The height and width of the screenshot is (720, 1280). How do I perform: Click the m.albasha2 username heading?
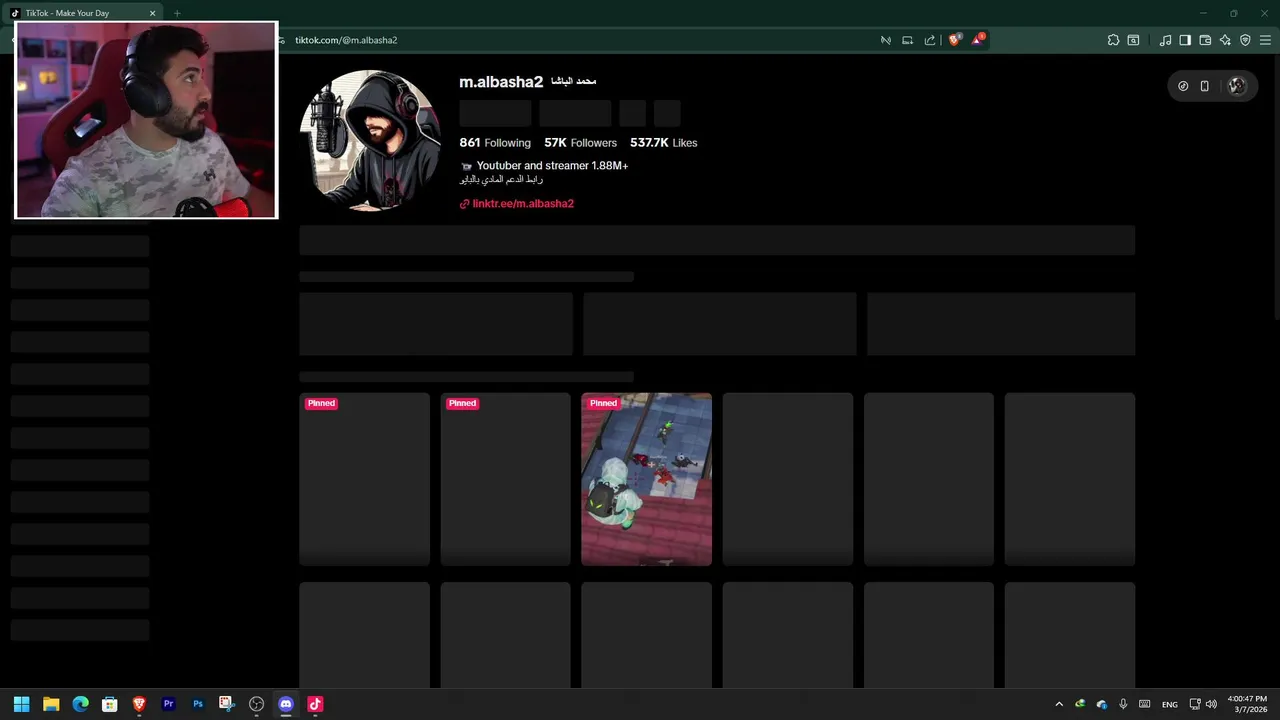[501, 82]
